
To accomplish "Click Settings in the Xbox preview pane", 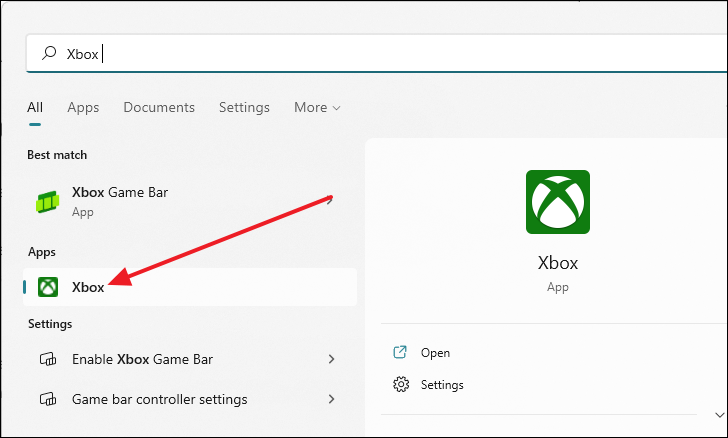I will coord(442,385).
